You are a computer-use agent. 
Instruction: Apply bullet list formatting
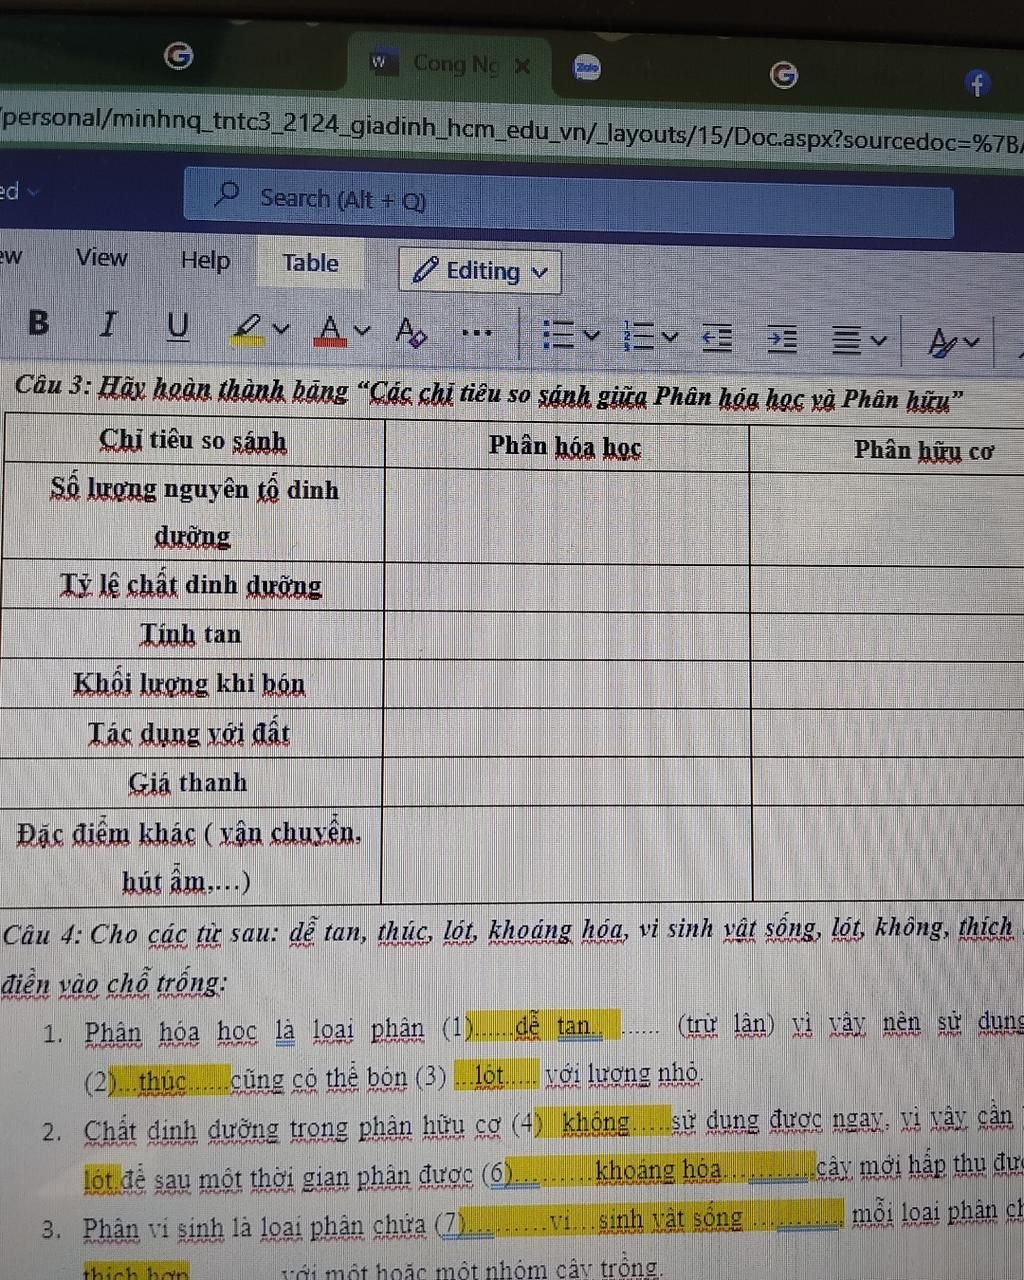coord(558,335)
